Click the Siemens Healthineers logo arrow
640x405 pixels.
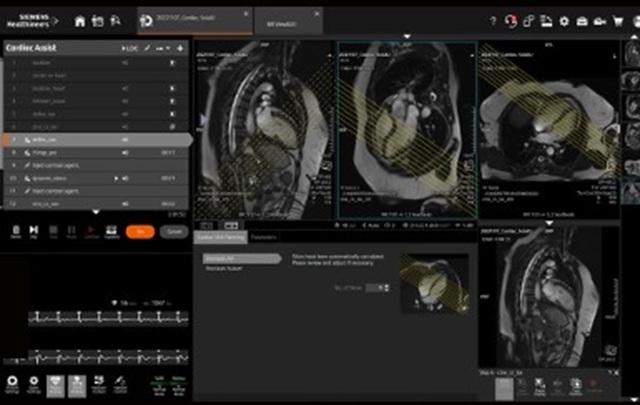56,20
